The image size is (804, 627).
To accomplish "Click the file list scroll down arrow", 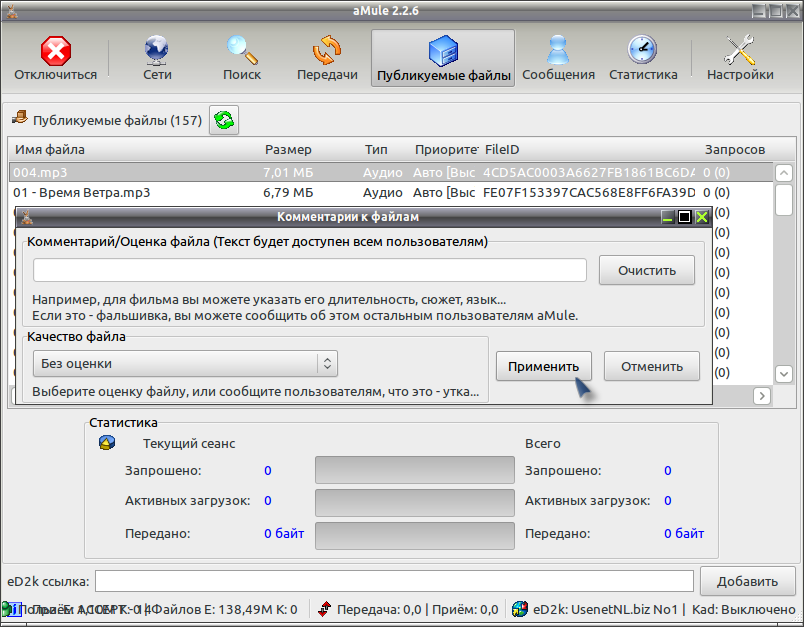I will (x=783, y=374).
